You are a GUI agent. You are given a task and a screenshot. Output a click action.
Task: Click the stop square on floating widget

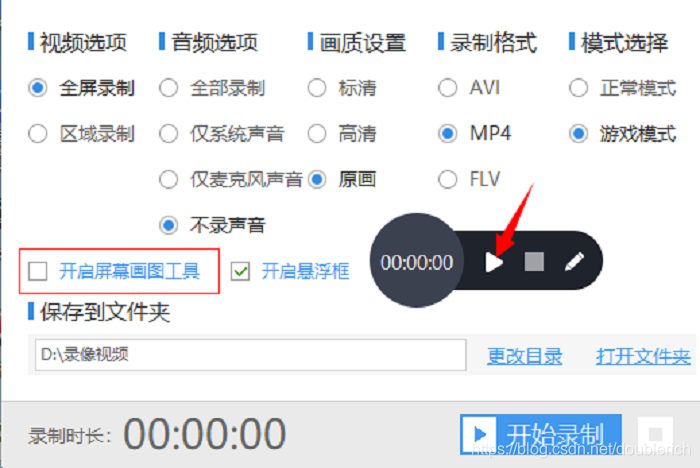pyautogui.click(x=534, y=262)
